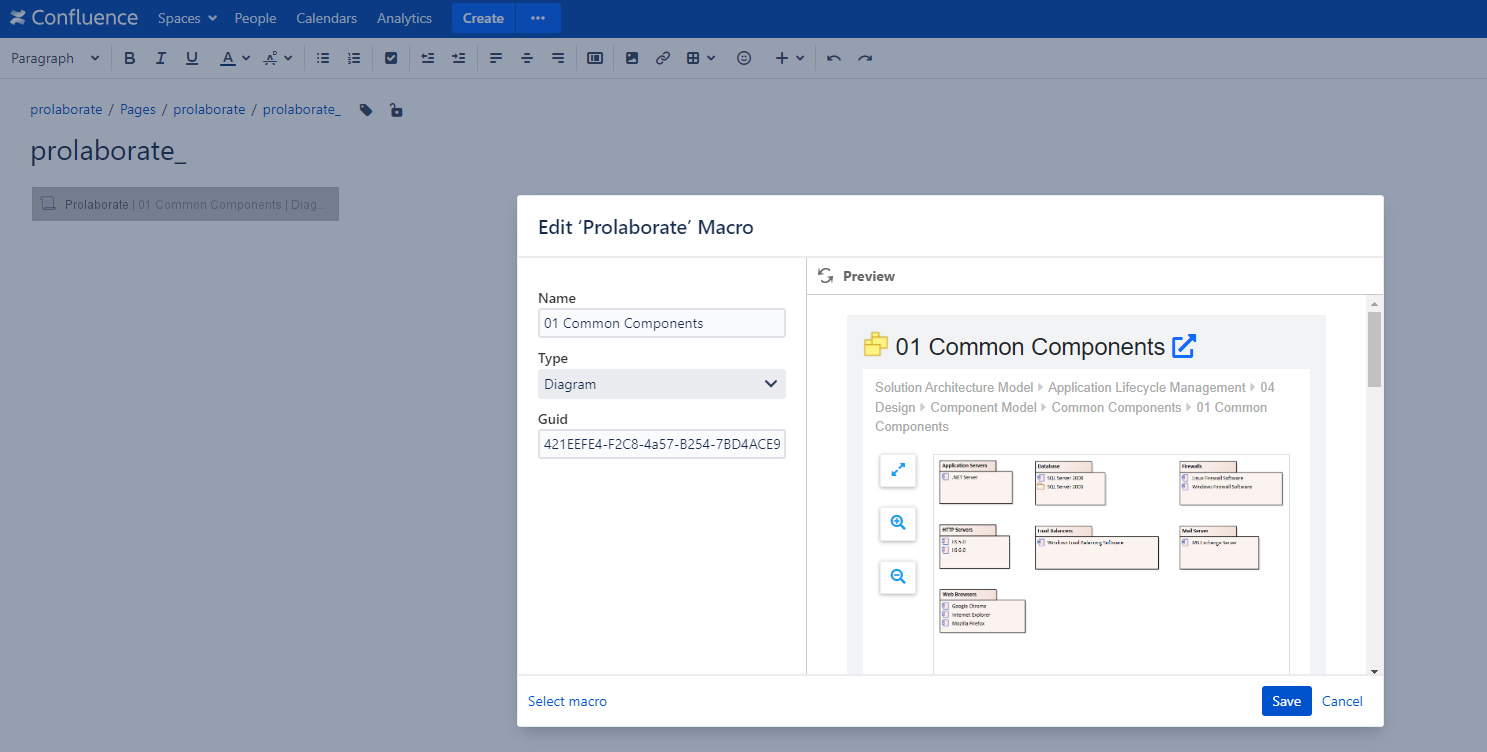Image resolution: width=1487 pixels, height=752 pixels.
Task: Toggle bold formatting
Action: click(129, 58)
